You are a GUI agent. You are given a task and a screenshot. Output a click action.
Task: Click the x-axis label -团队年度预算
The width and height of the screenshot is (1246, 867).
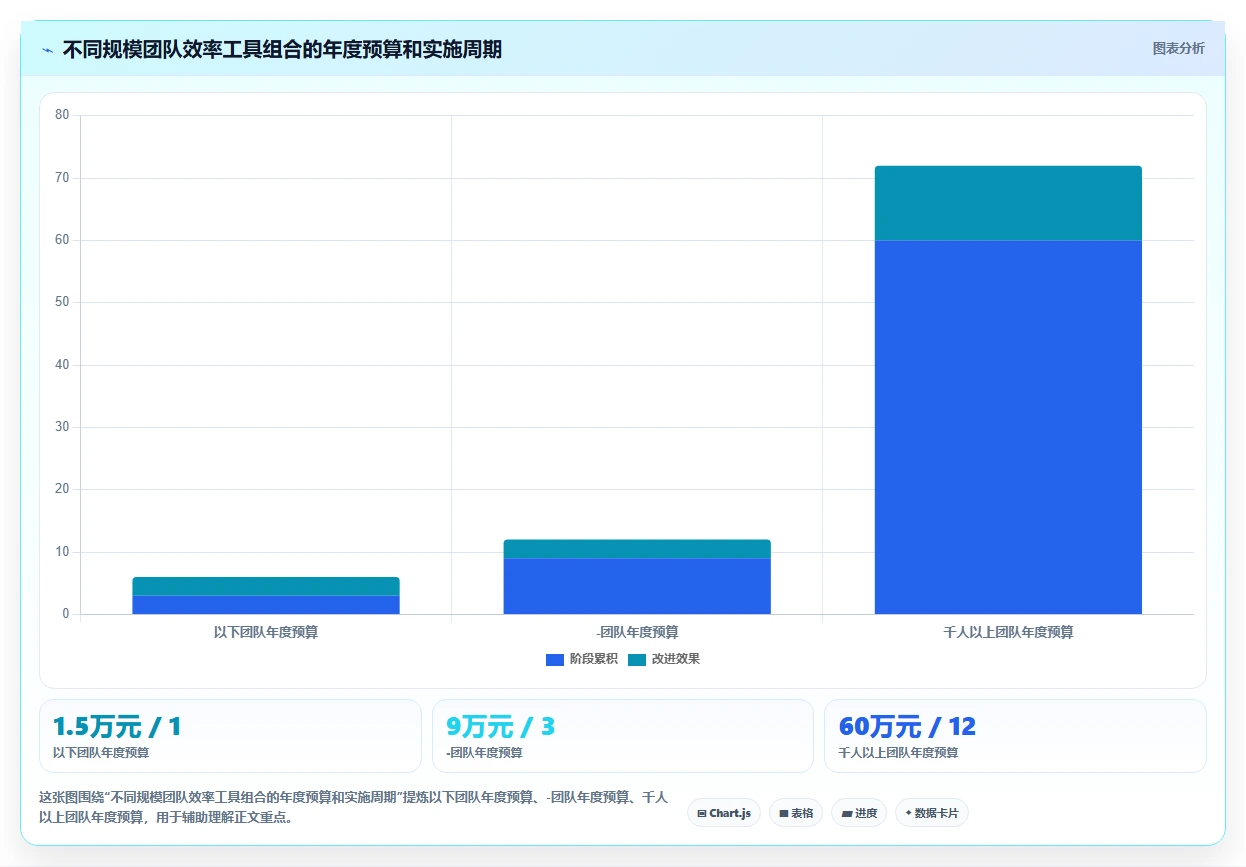[637, 632]
